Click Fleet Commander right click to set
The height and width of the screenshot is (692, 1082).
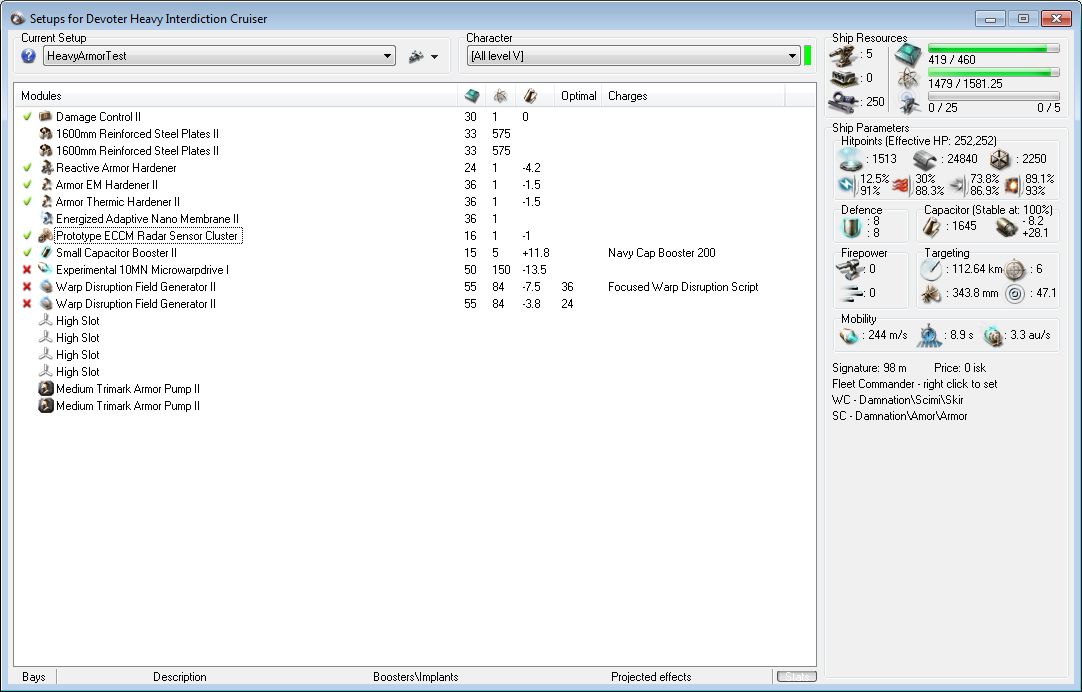click(914, 384)
